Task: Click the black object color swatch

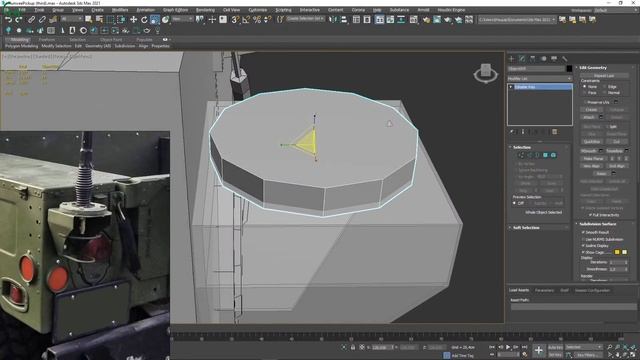Action: [569, 69]
